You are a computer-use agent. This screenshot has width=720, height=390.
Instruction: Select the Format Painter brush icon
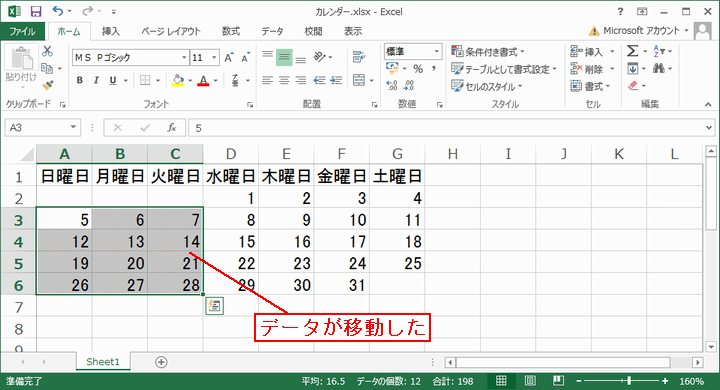click(47, 85)
